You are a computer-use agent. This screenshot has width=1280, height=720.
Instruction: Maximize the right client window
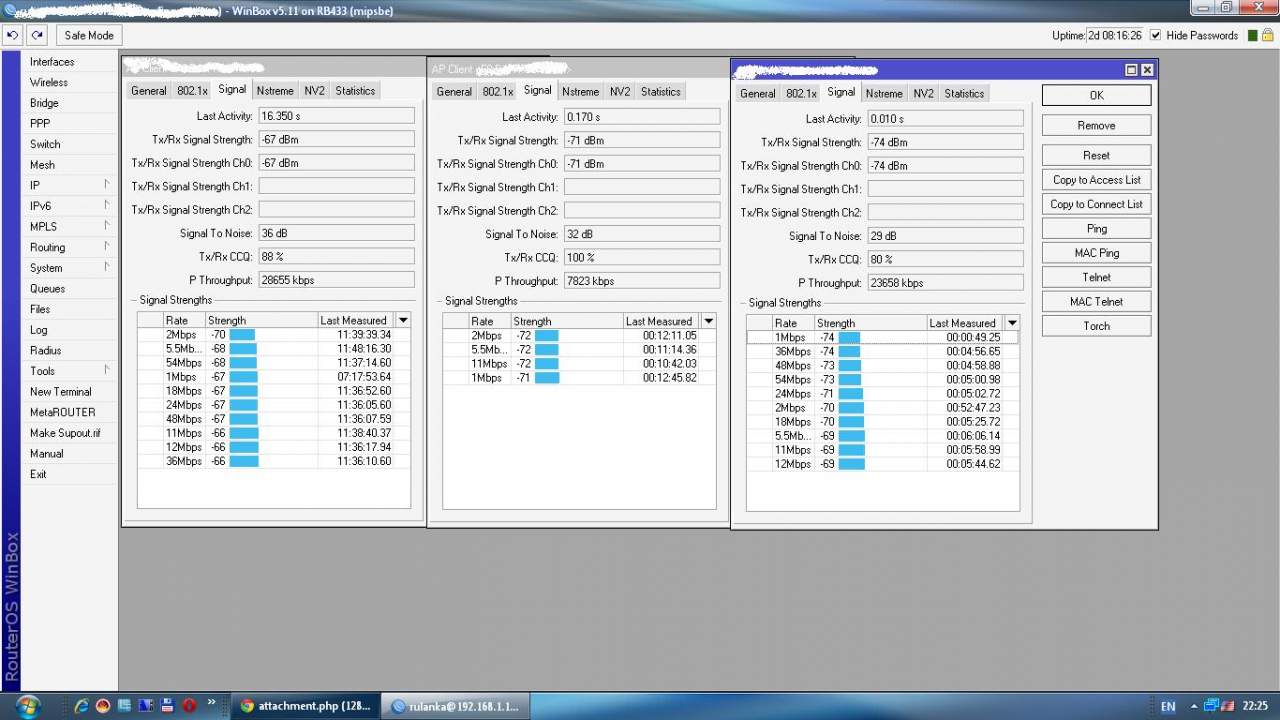[x=1131, y=70]
